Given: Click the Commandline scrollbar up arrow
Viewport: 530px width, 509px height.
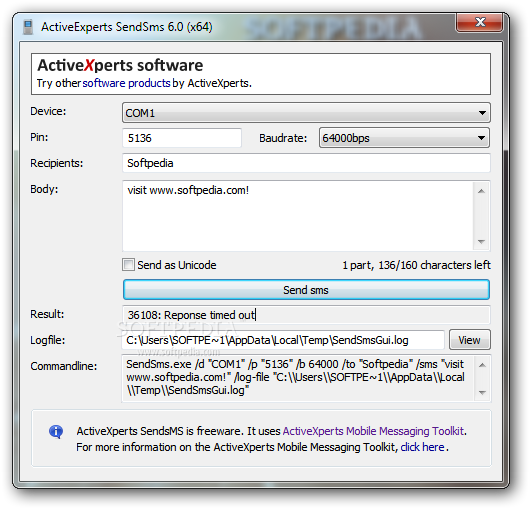Looking at the screenshot, I should (482, 365).
